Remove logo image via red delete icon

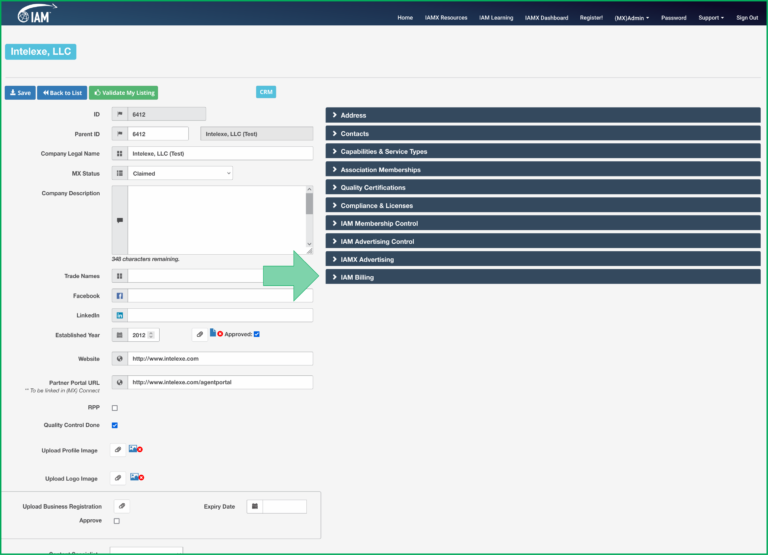click(x=141, y=478)
